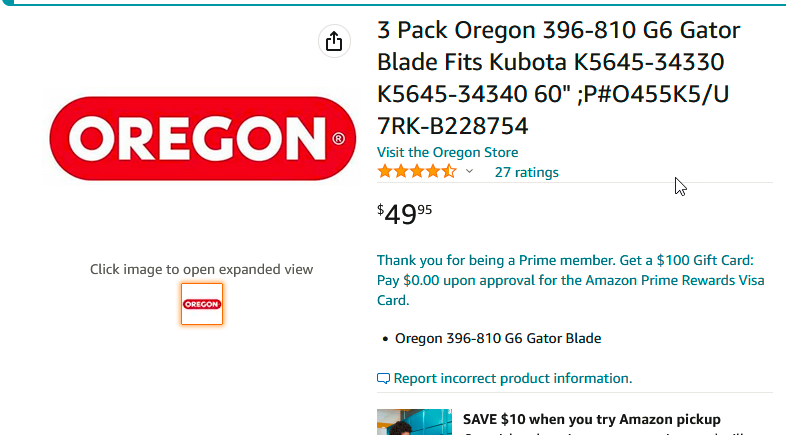This screenshot has width=786, height=435.
Task: Click the "SAVE $10" pickup headline
Action: tap(591, 420)
